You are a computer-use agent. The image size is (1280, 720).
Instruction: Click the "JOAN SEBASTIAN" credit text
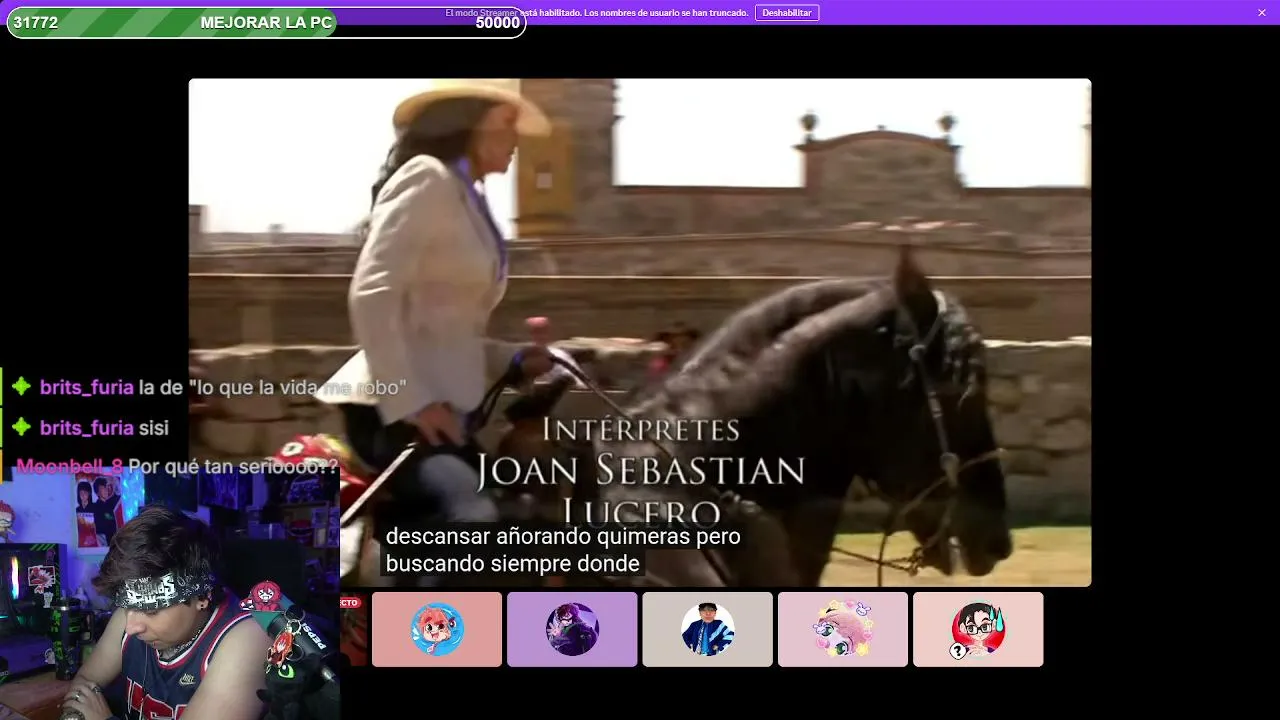(640, 470)
